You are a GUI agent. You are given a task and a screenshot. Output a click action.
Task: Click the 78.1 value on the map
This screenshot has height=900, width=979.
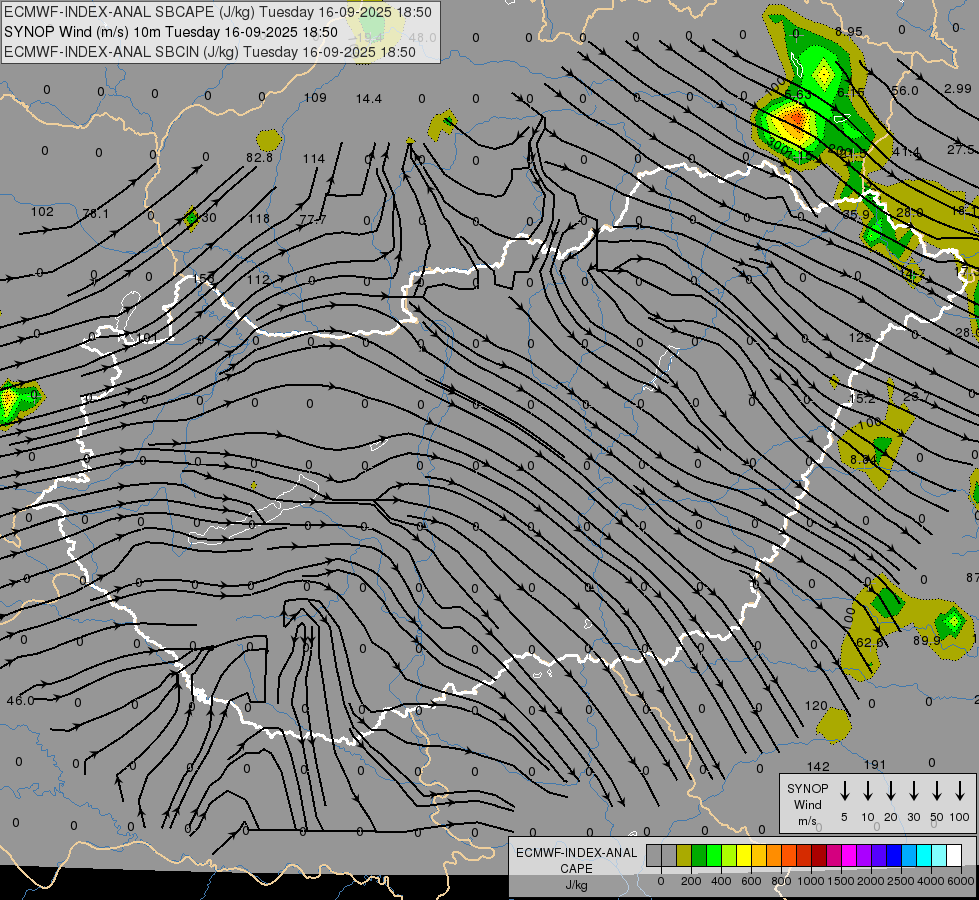(x=96, y=214)
